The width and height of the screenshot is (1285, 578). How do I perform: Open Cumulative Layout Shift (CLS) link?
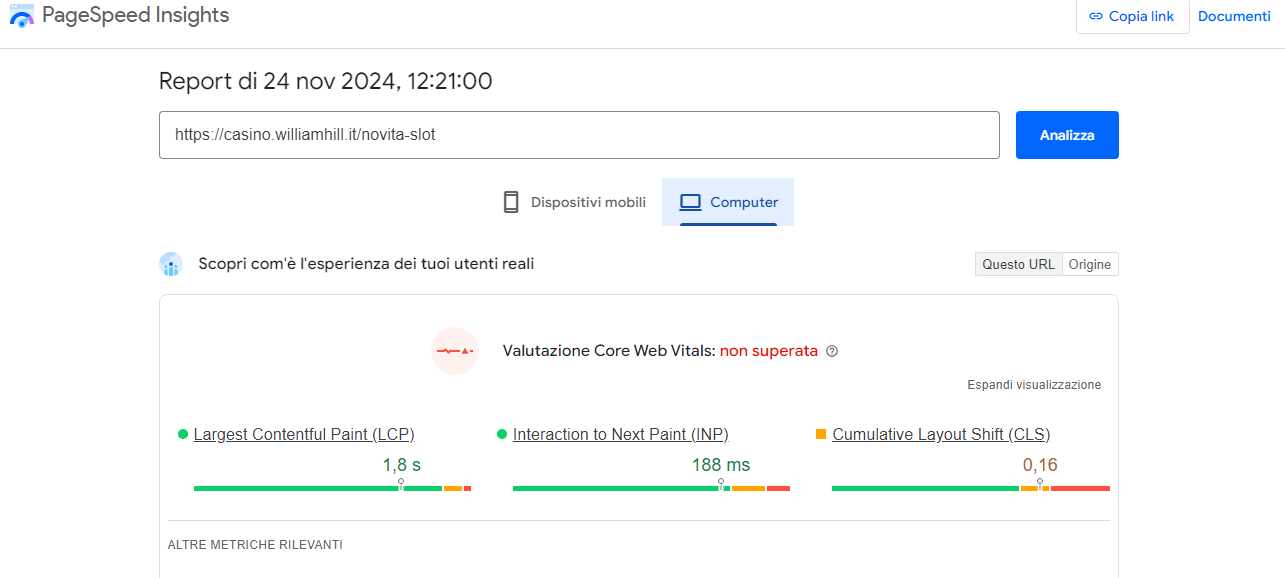pos(941,434)
